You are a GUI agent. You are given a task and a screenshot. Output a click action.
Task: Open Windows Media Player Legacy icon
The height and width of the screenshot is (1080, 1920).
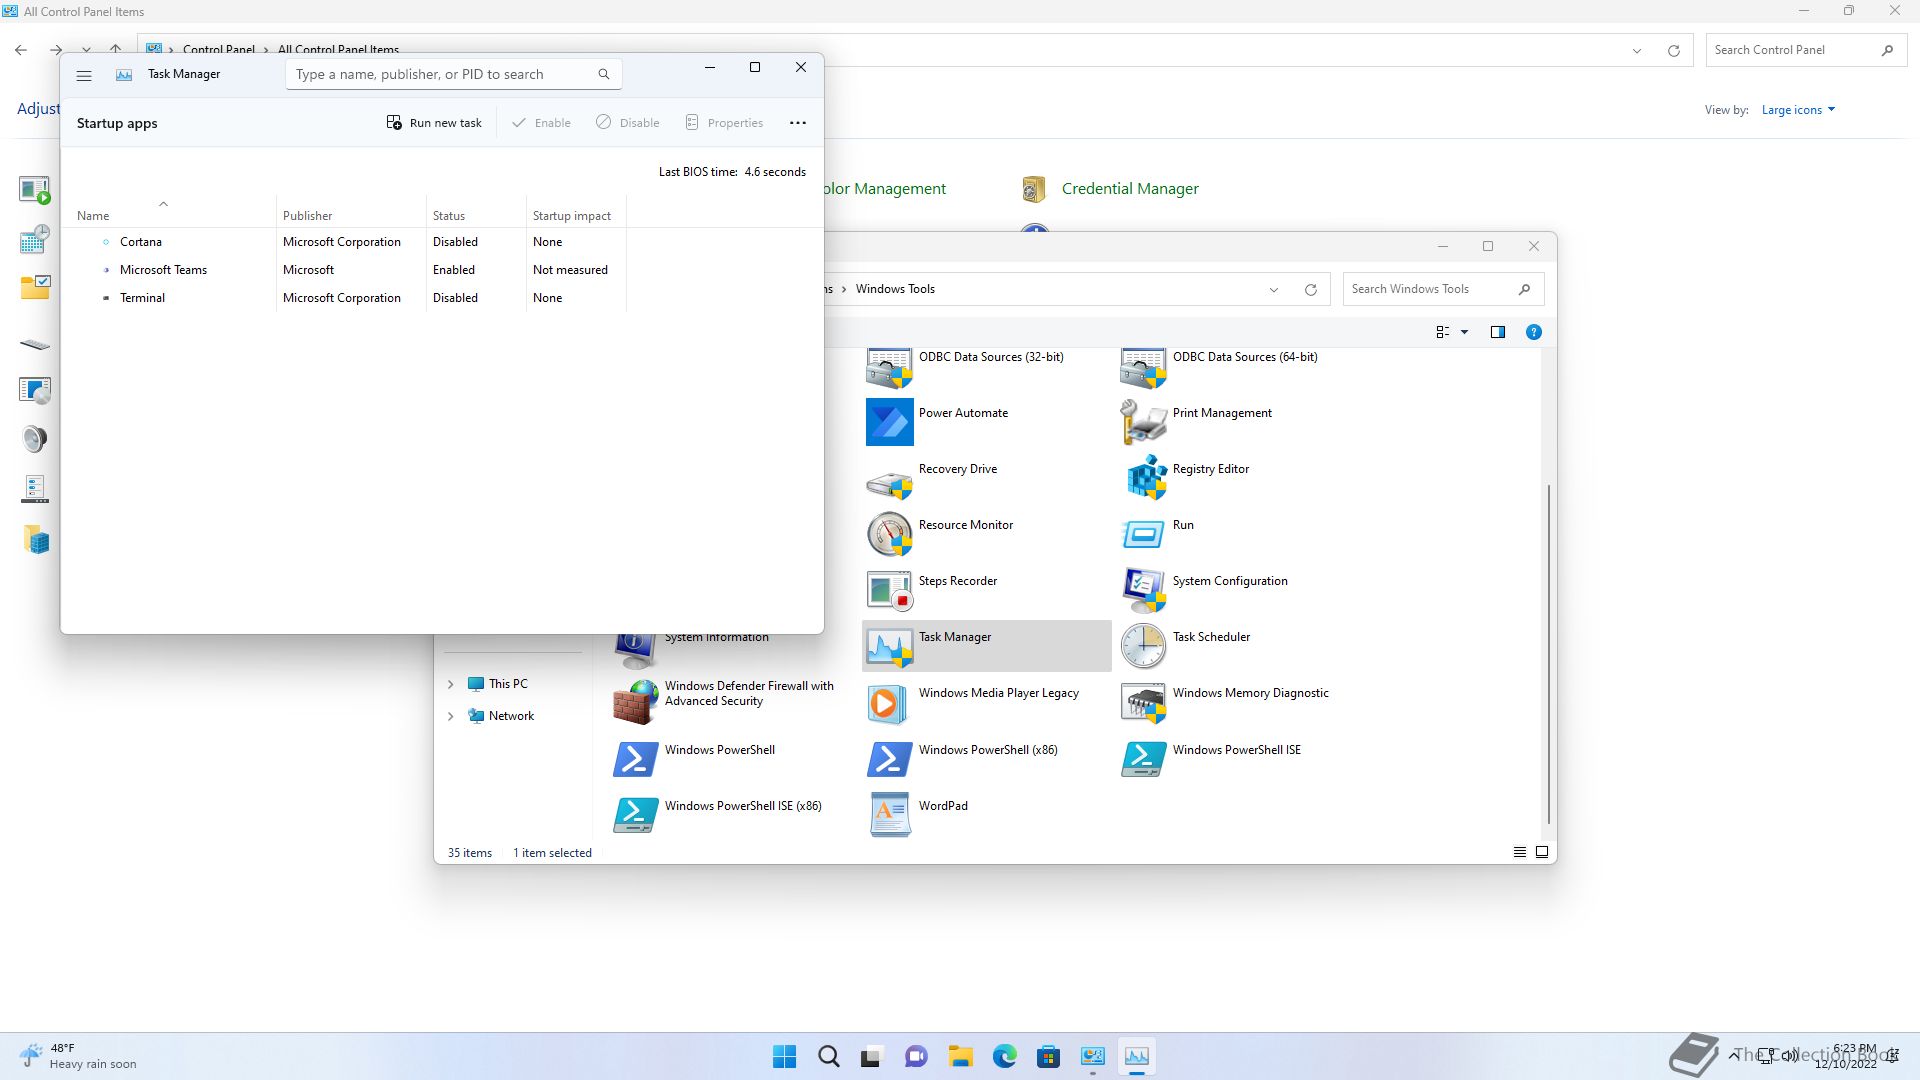pos(889,702)
